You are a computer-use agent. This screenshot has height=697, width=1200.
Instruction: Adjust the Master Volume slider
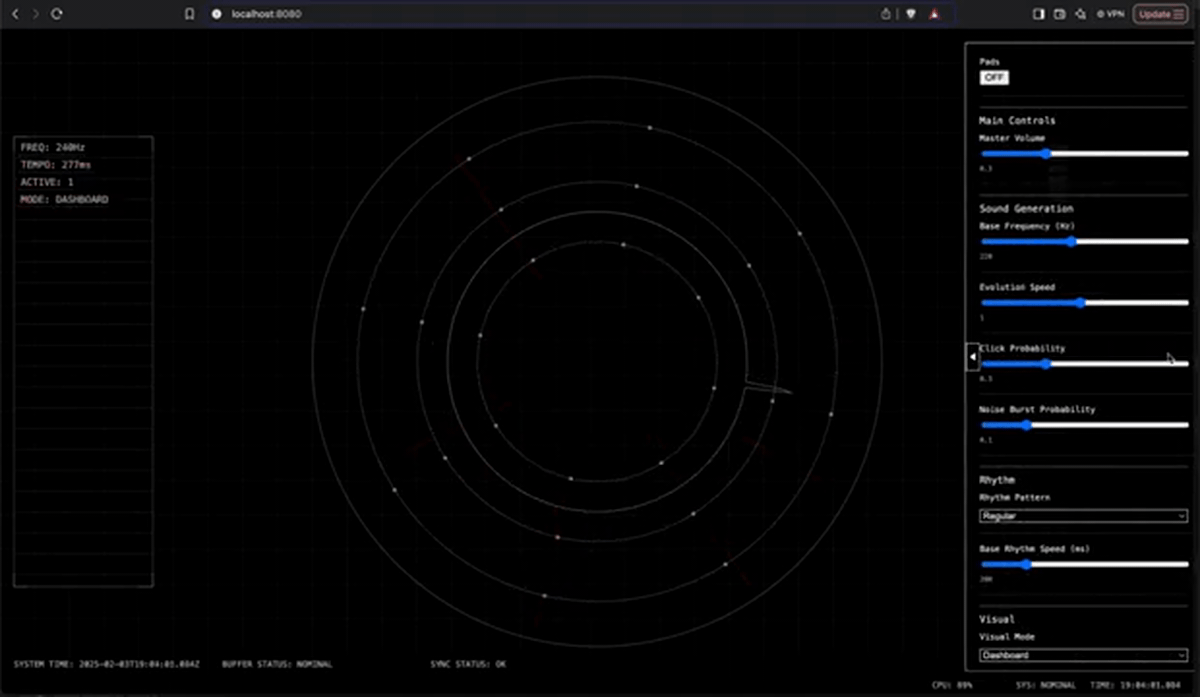pyautogui.click(x=1084, y=153)
